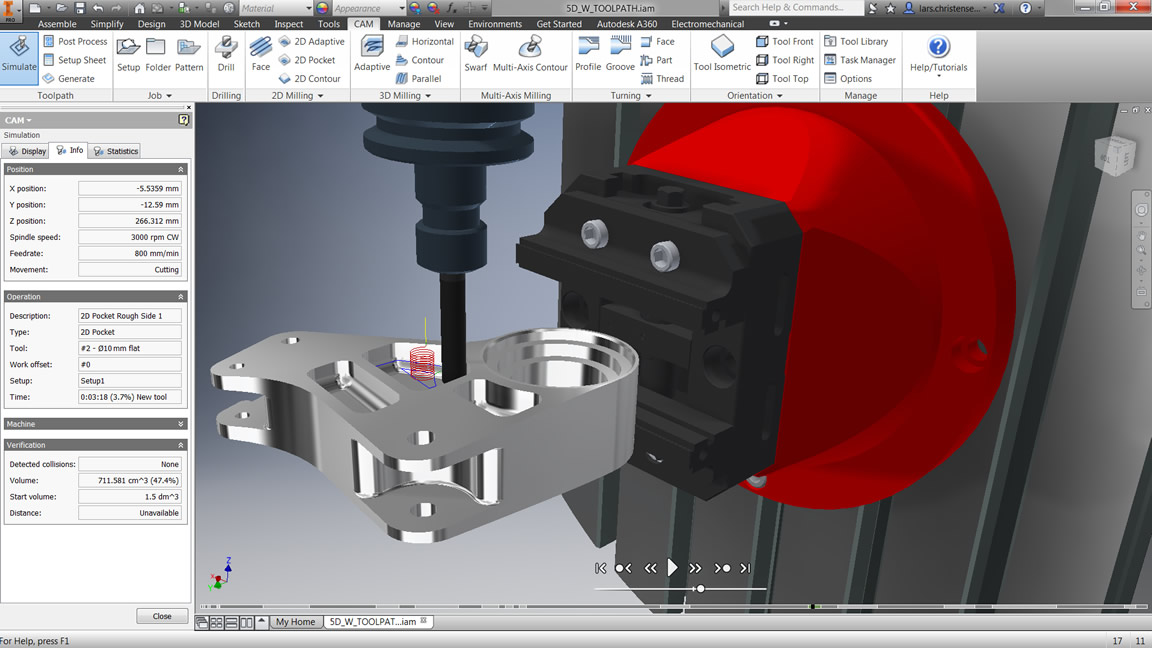Click the Close button in the Simulation panel
The width and height of the screenshot is (1152, 648).
tap(162, 616)
